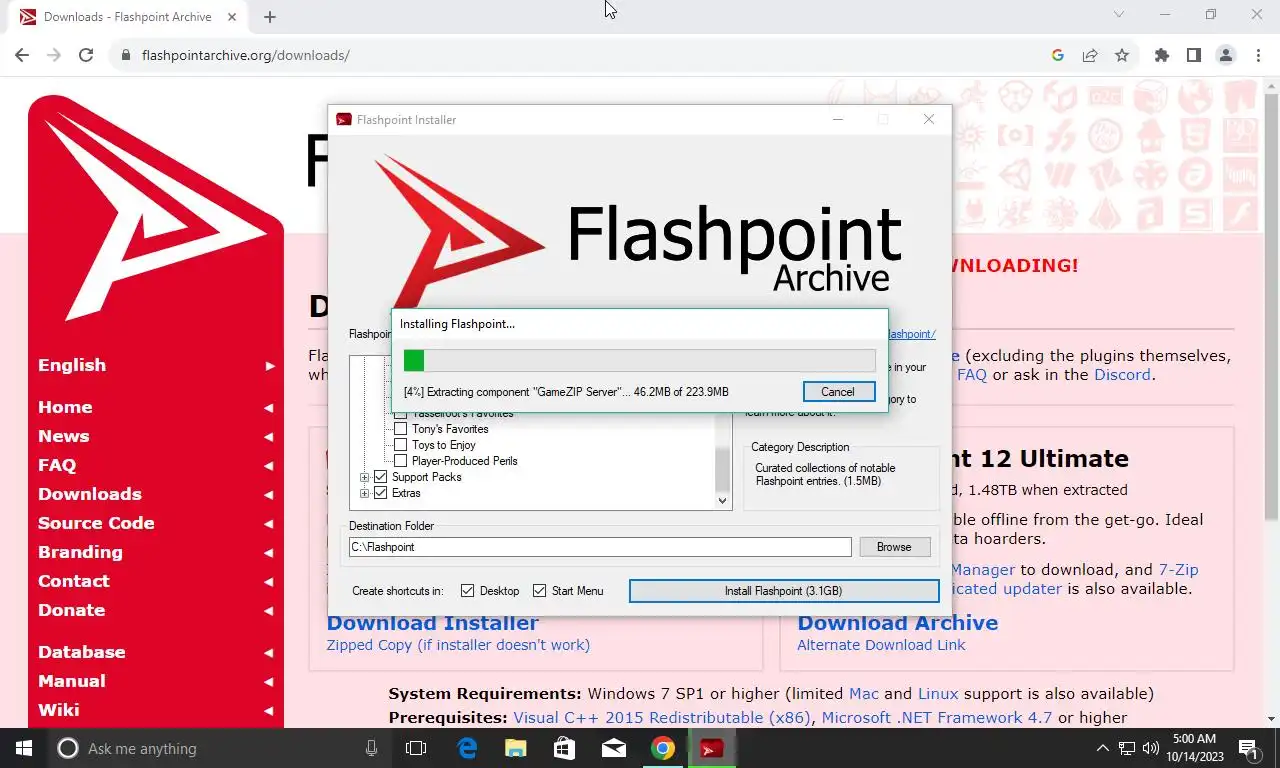
Task: Open the Chrome three-dot menu
Action: [1258, 55]
